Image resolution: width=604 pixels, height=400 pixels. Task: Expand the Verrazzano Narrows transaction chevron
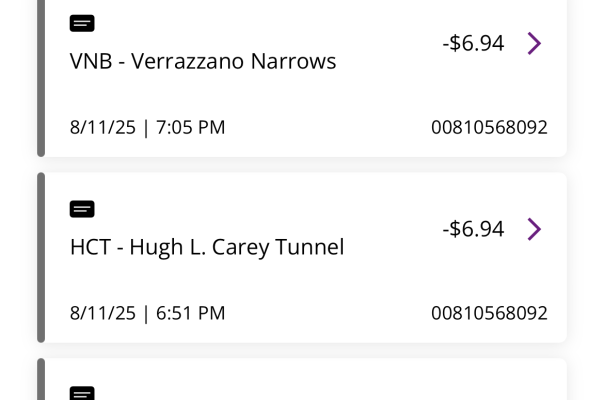[534, 43]
